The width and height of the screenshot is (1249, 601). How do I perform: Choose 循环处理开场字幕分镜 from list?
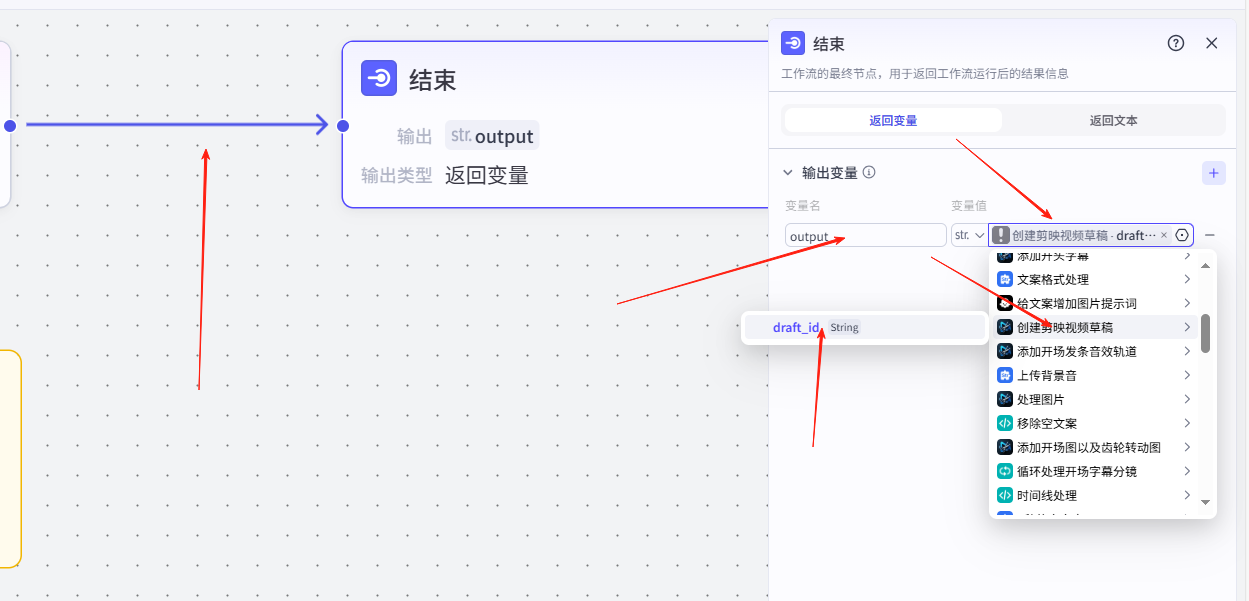pos(1076,471)
